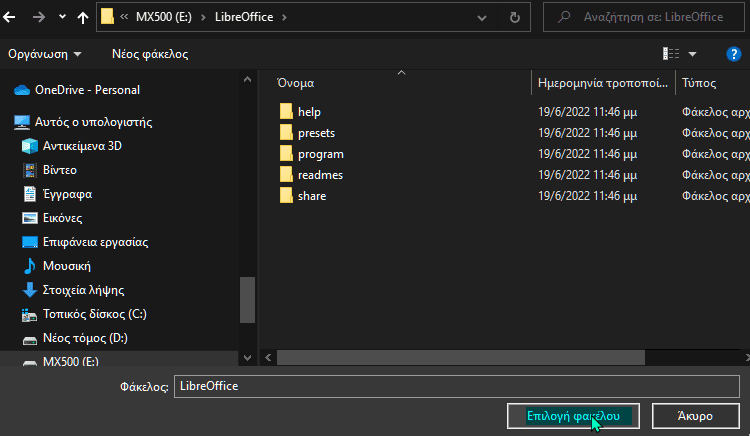Expand the address bar history dropdown
This screenshot has width=750, height=436.
click(483, 17)
